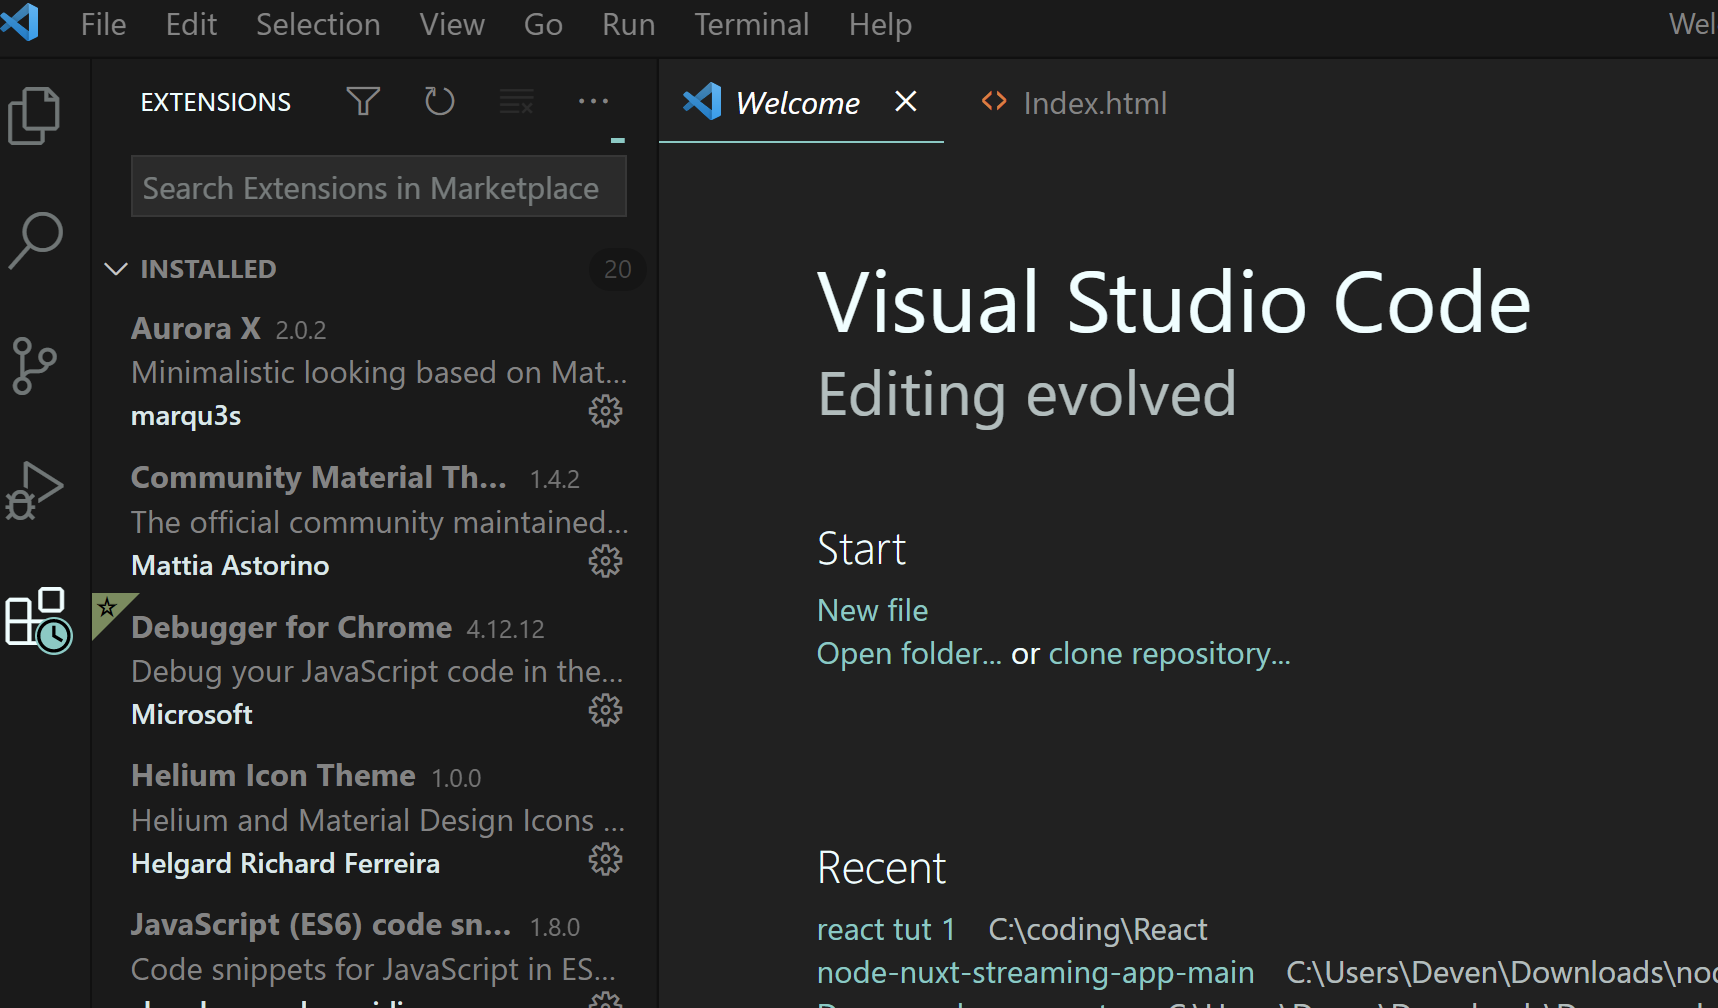Image resolution: width=1718 pixels, height=1008 pixels.
Task: Click the starred badge on Debugger for Chrome
Action: pyautogui.click(x=108, y=610)
